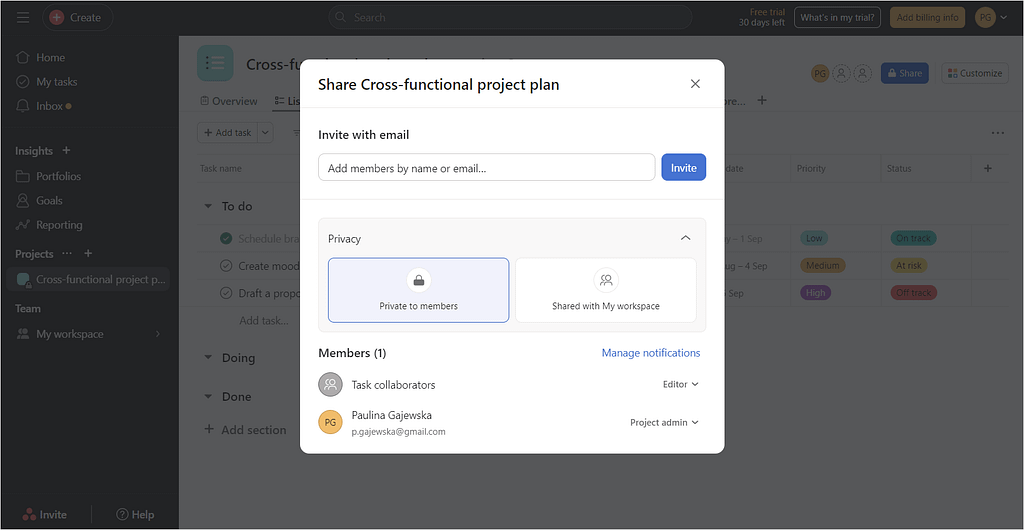
Task: Click the blue Invite button
Action: click(684, 167)
